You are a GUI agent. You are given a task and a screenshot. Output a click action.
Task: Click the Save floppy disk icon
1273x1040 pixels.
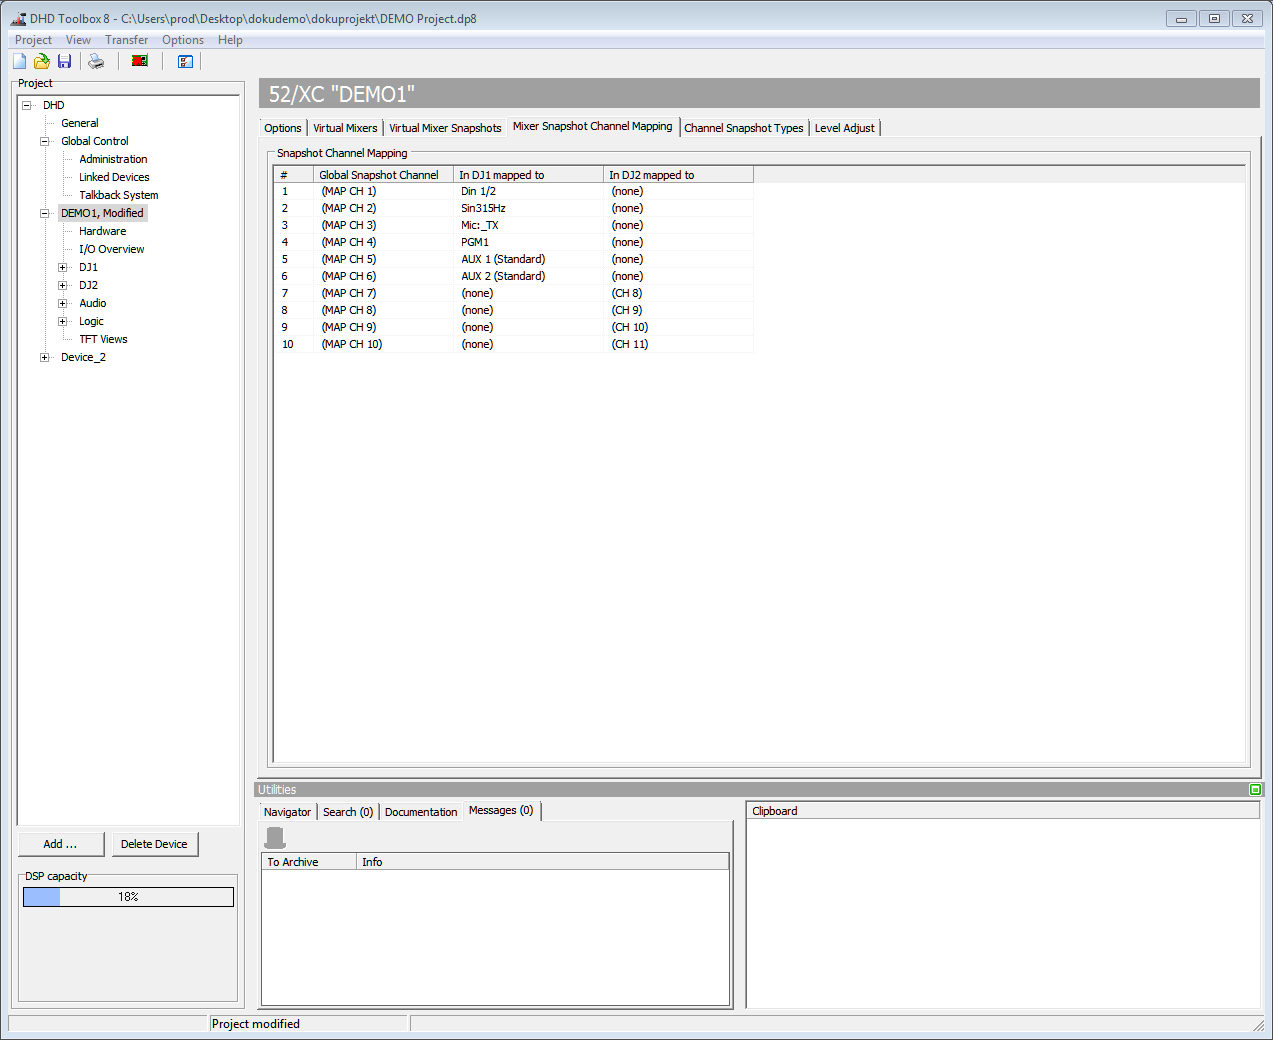point(64,62)
